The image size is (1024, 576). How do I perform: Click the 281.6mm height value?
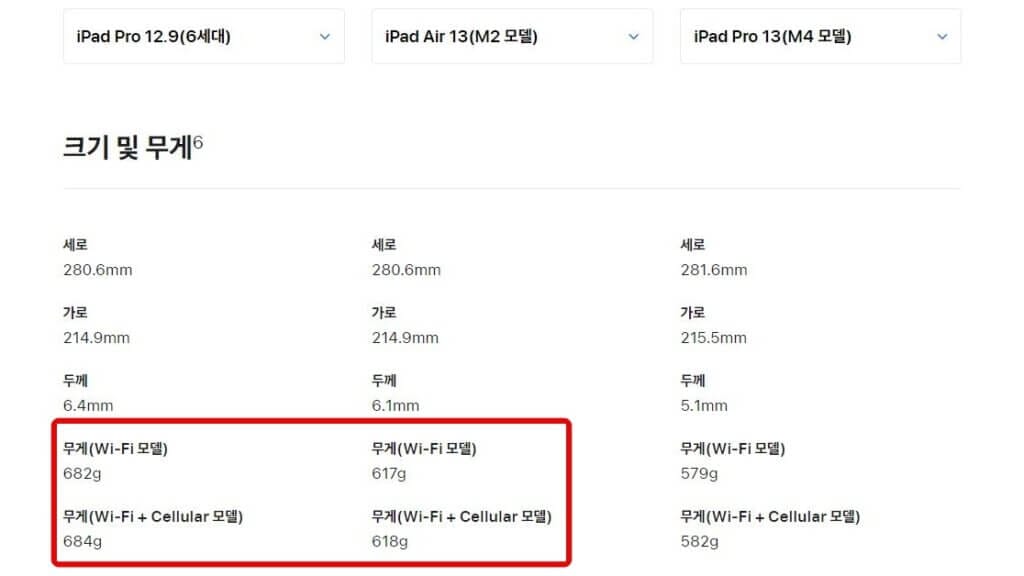(x=713, y=270)
